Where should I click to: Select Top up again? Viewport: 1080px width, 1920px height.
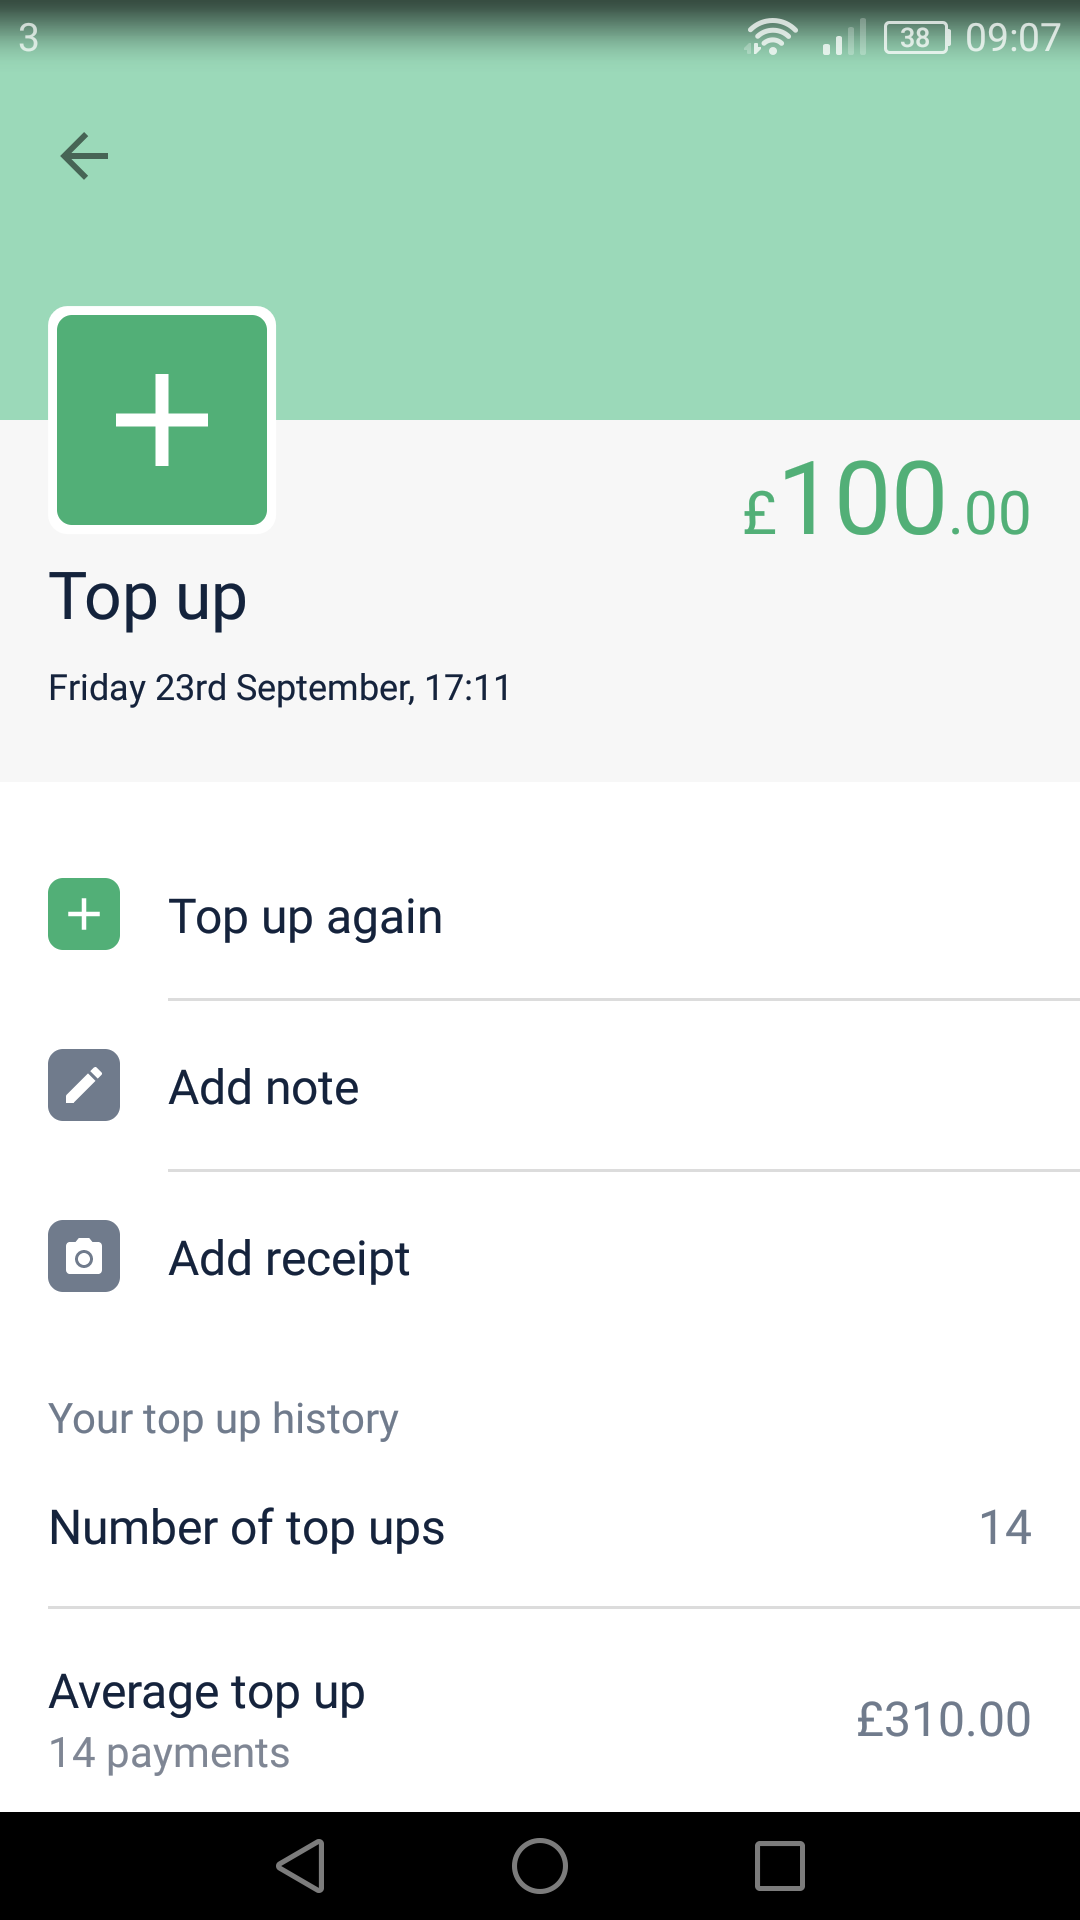[540, 915]
